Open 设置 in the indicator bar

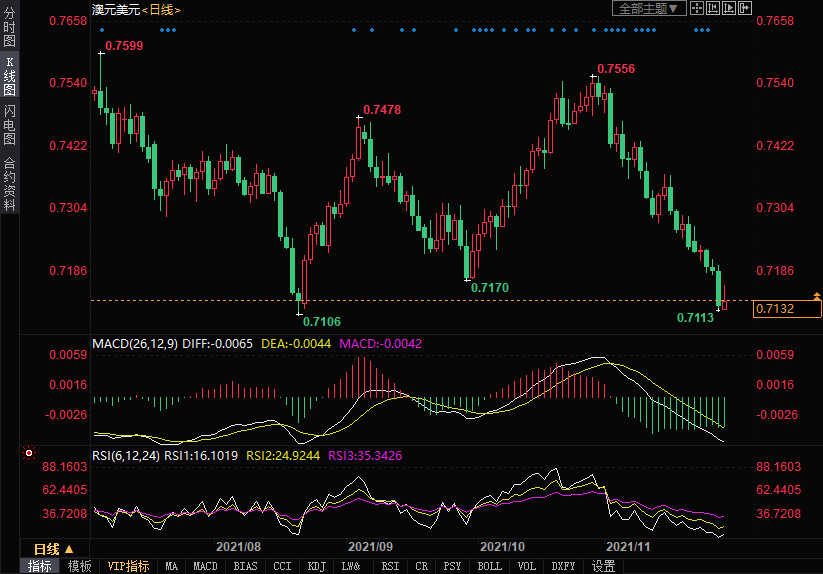coord(603,566)
